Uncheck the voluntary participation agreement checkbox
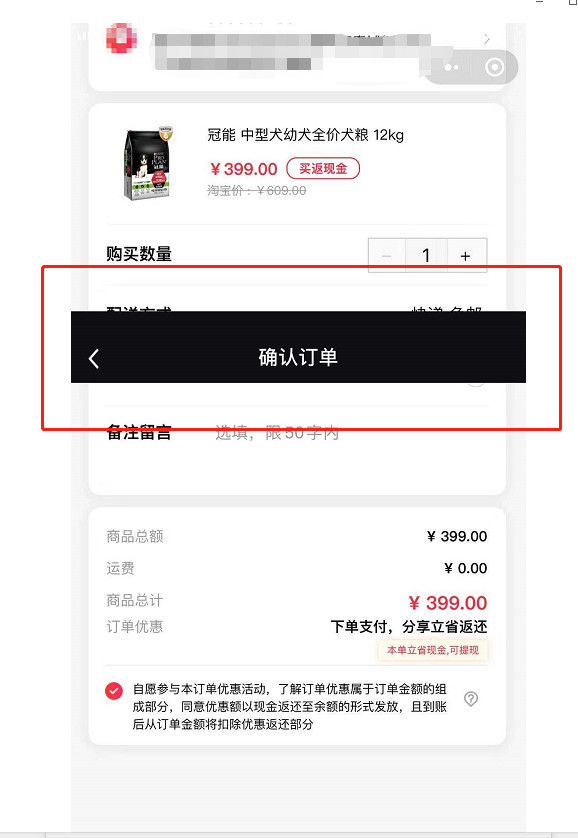 114,690
